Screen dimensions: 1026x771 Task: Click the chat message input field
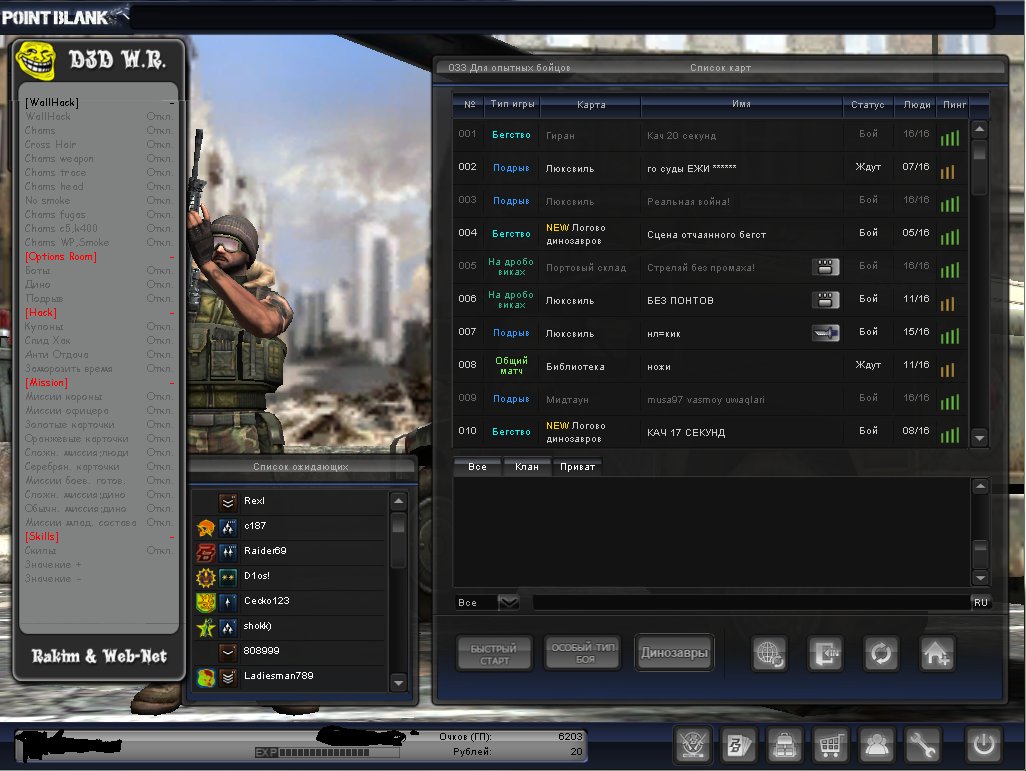(751, 602)
